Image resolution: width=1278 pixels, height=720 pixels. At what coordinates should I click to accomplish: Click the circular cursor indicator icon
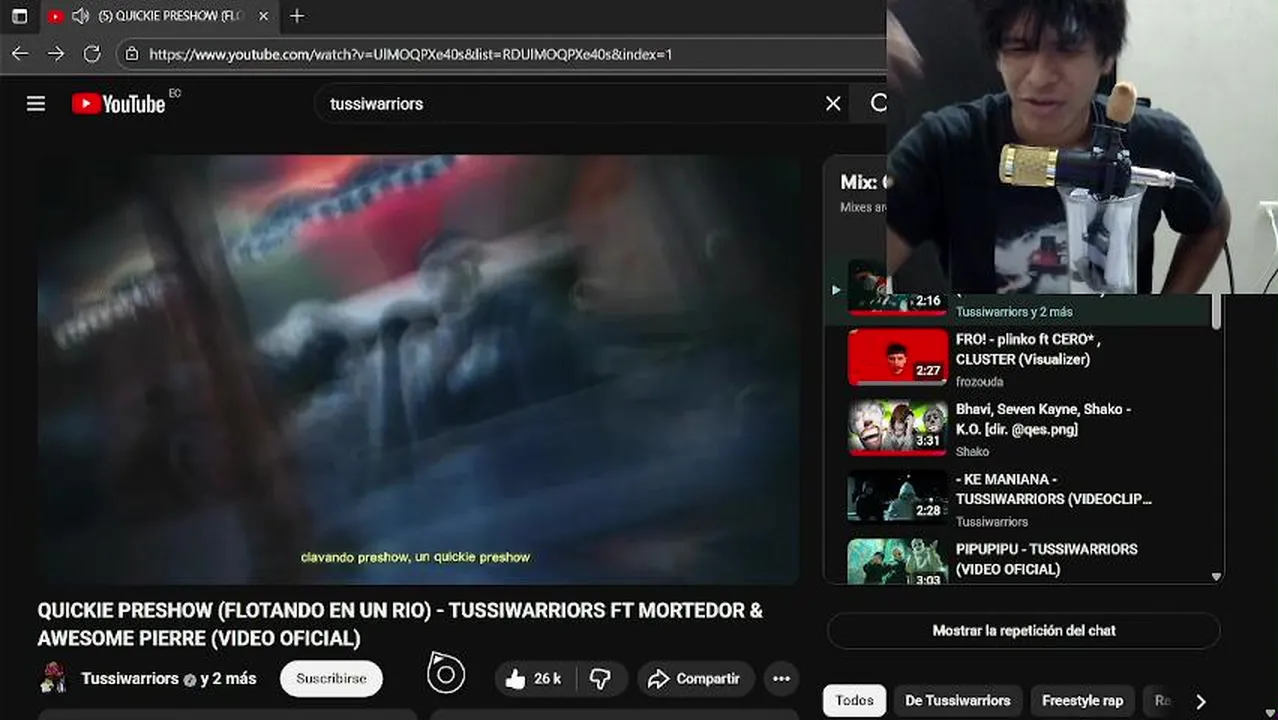[446, 674]
